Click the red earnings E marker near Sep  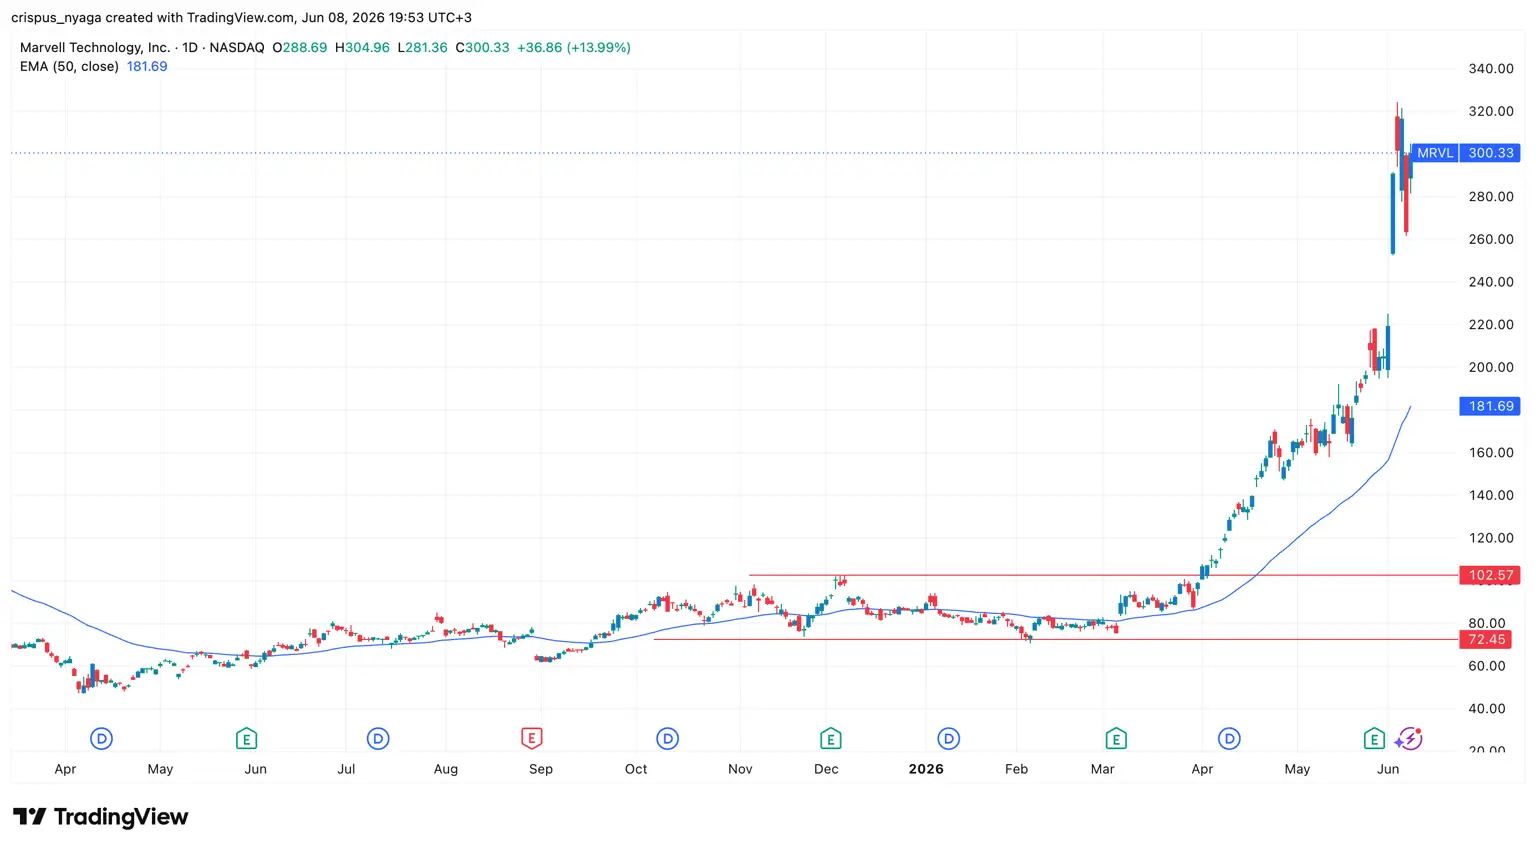[x=531, y=739]
